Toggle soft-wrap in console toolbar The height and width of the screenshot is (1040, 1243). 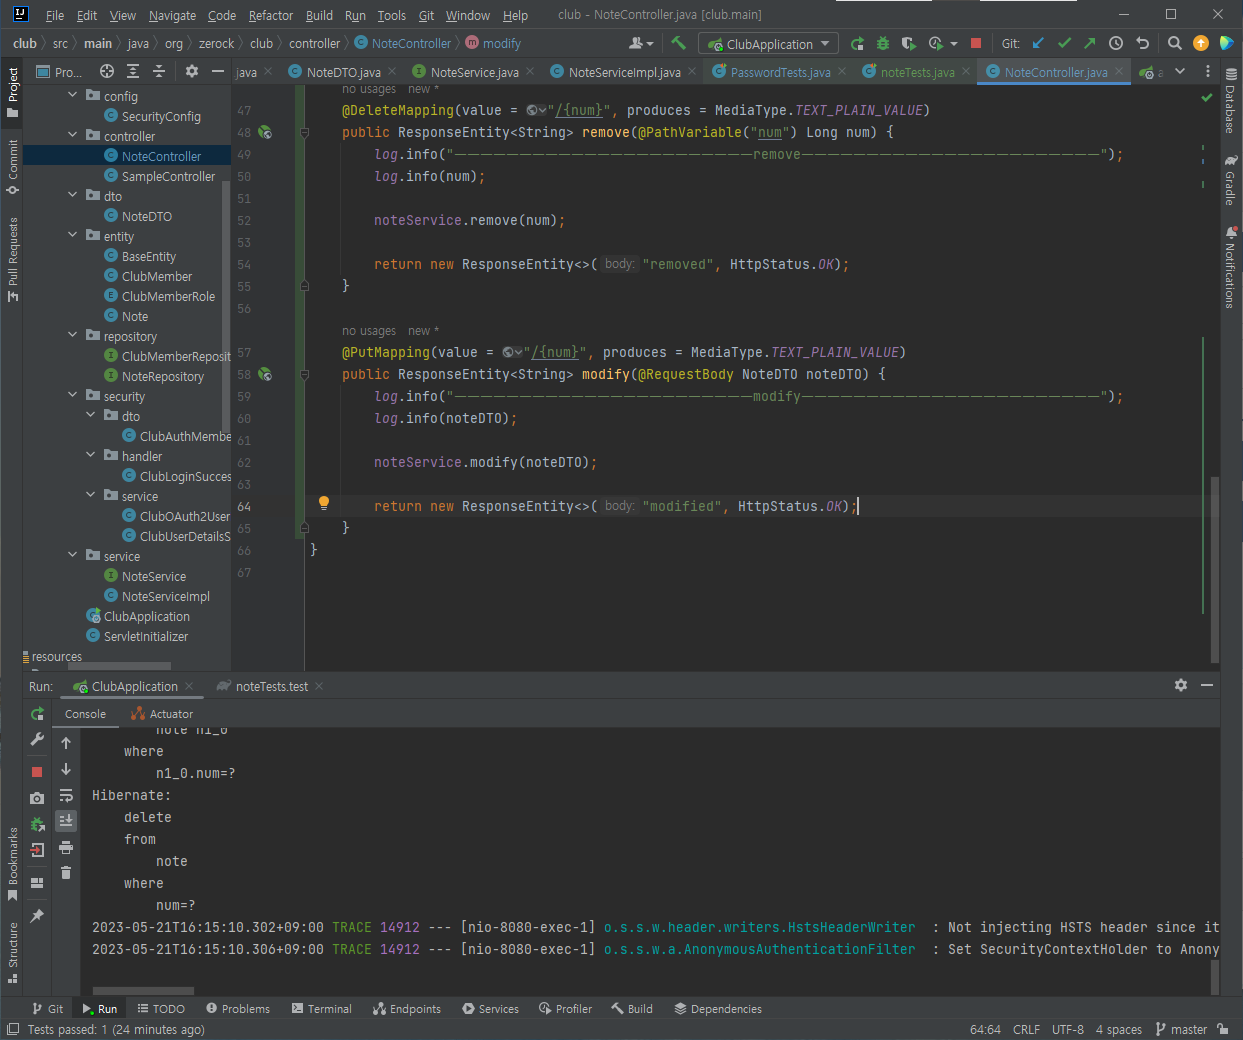tap(66, 796)
